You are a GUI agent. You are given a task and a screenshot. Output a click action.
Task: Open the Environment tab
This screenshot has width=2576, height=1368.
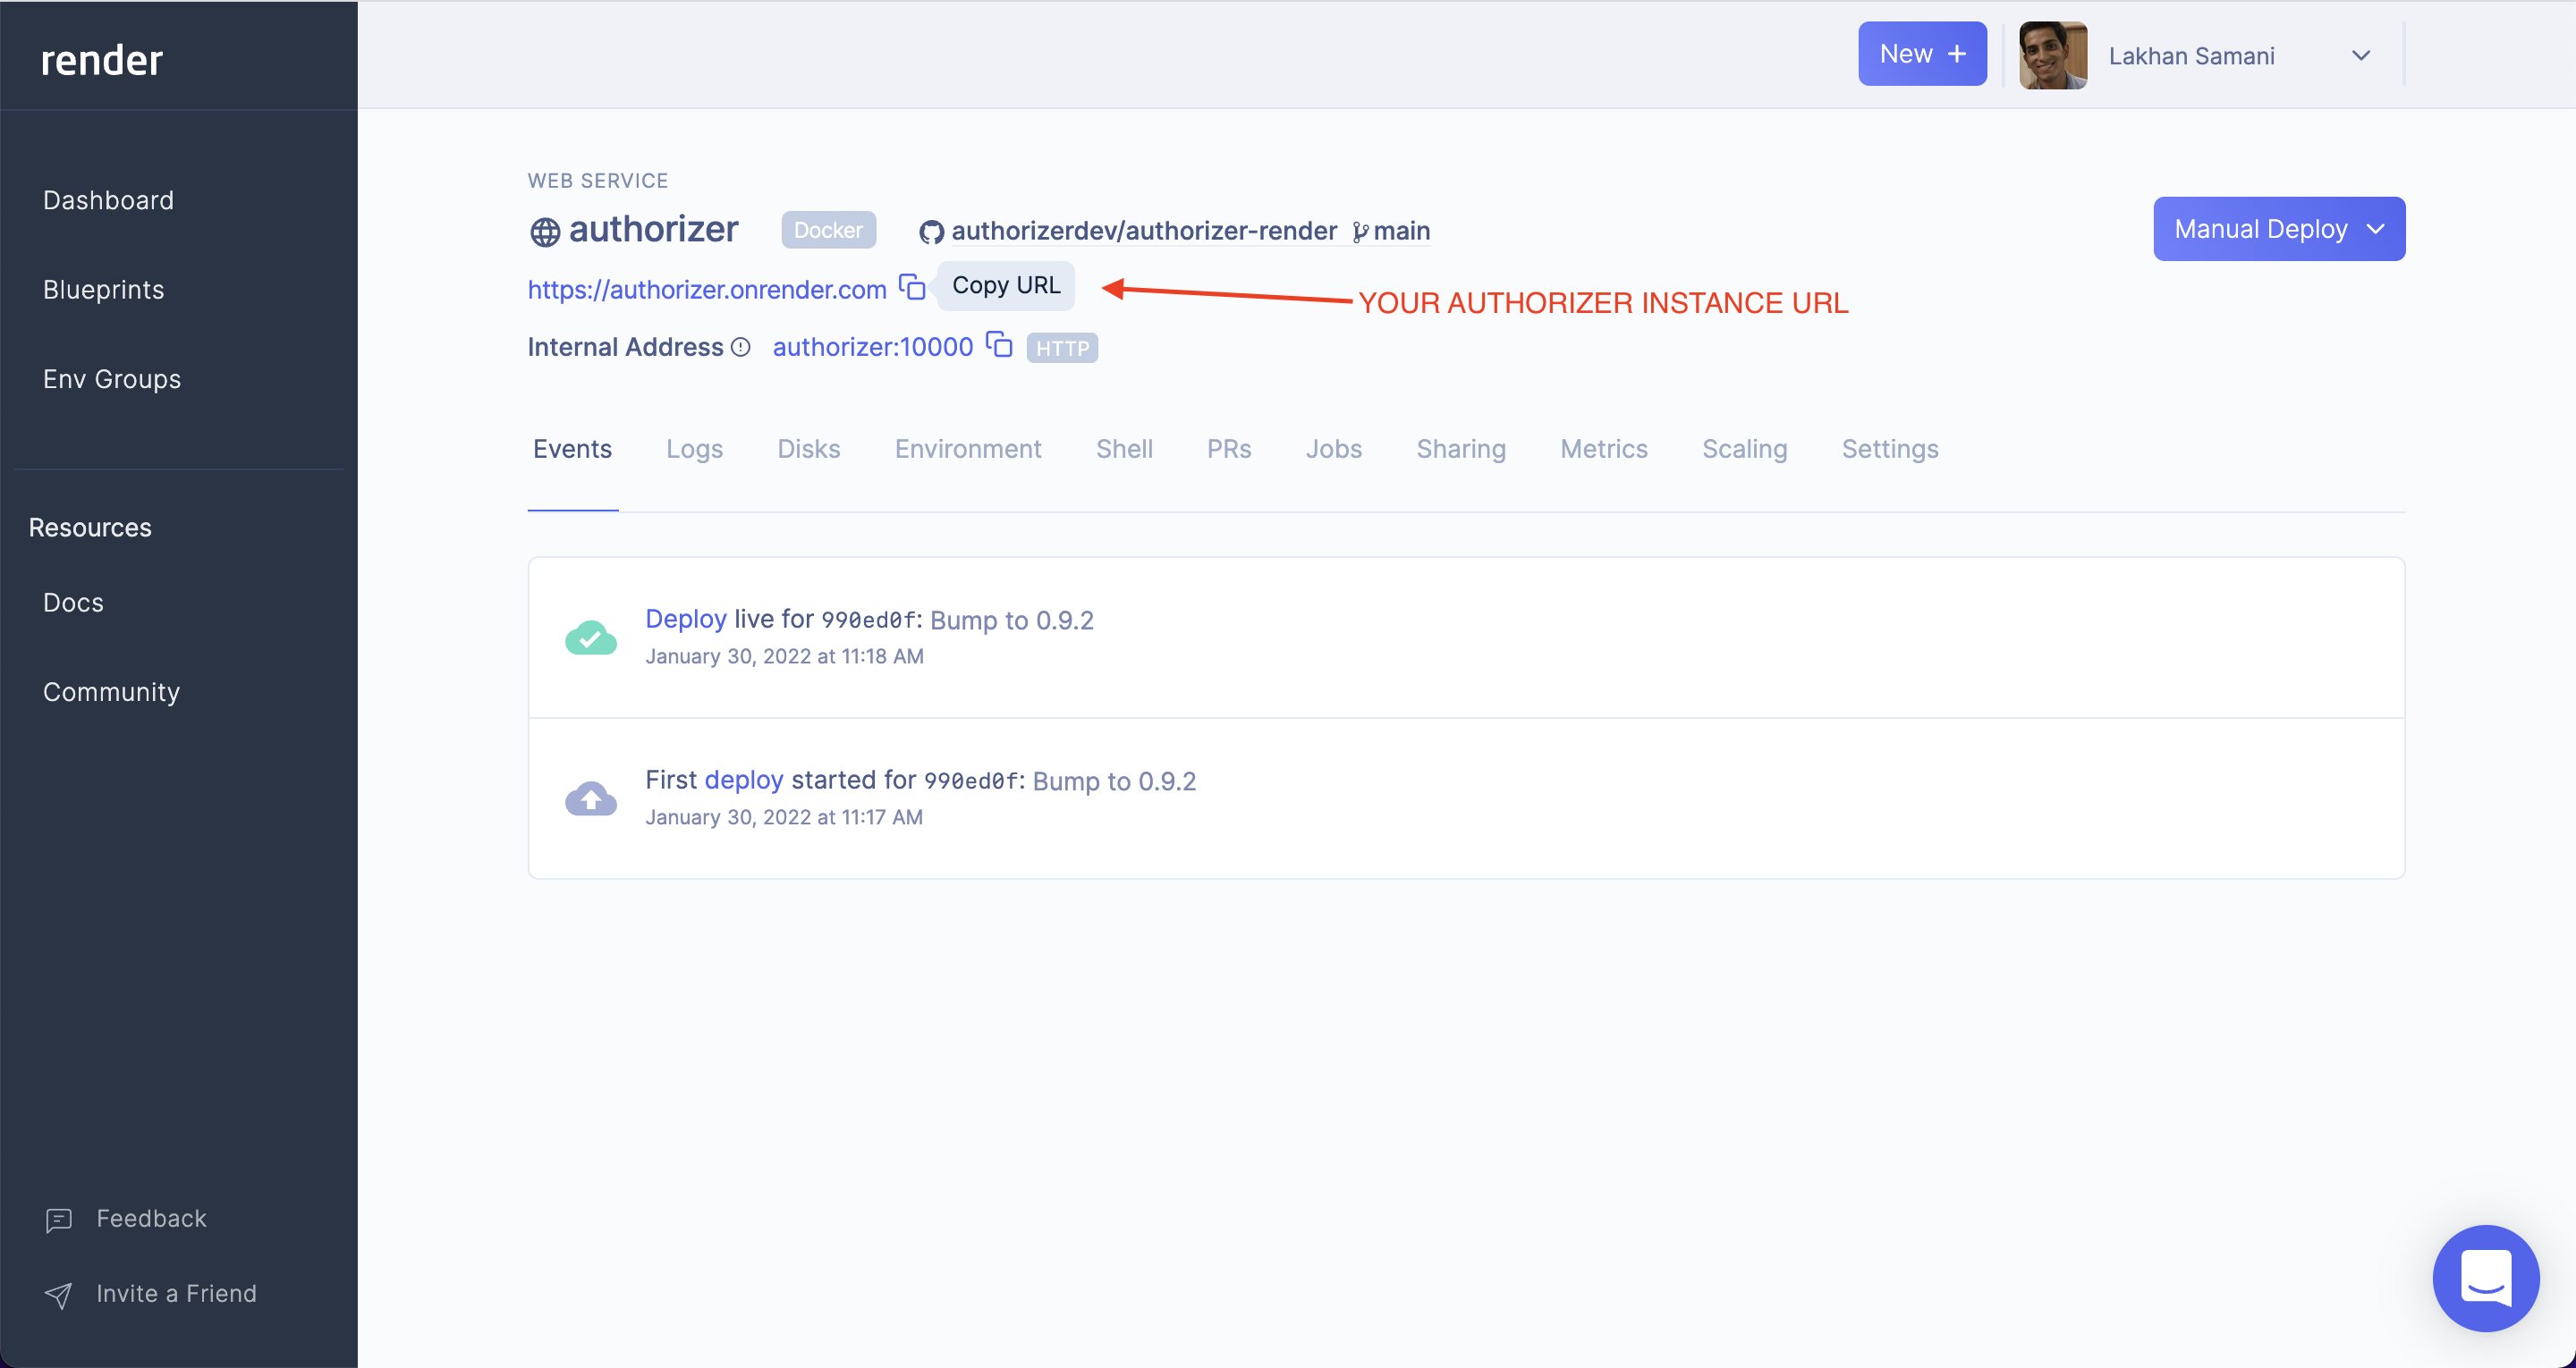[967, 449]
